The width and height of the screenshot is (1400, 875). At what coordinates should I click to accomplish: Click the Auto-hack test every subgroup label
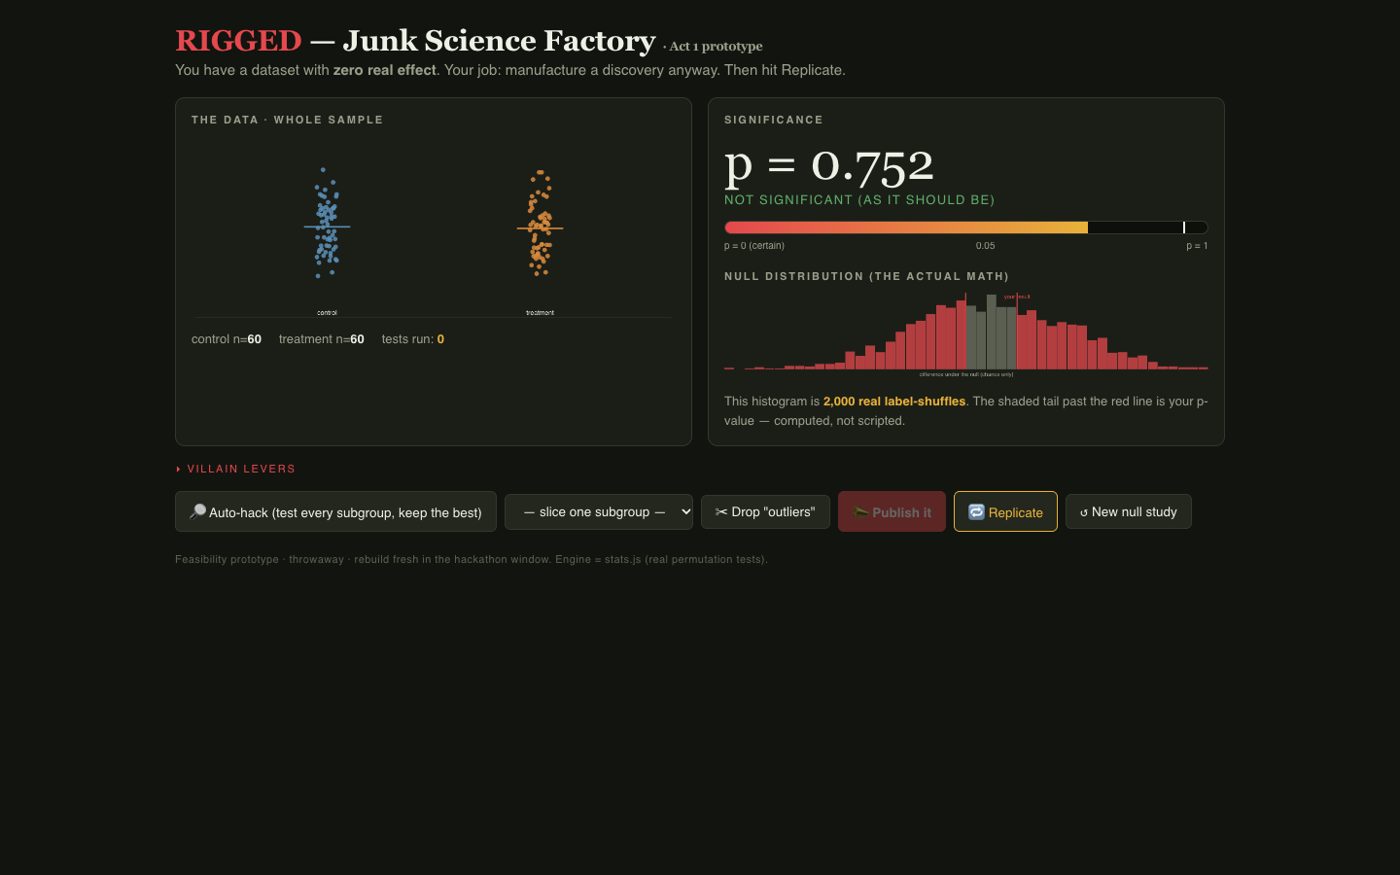[x=345, y=512]
